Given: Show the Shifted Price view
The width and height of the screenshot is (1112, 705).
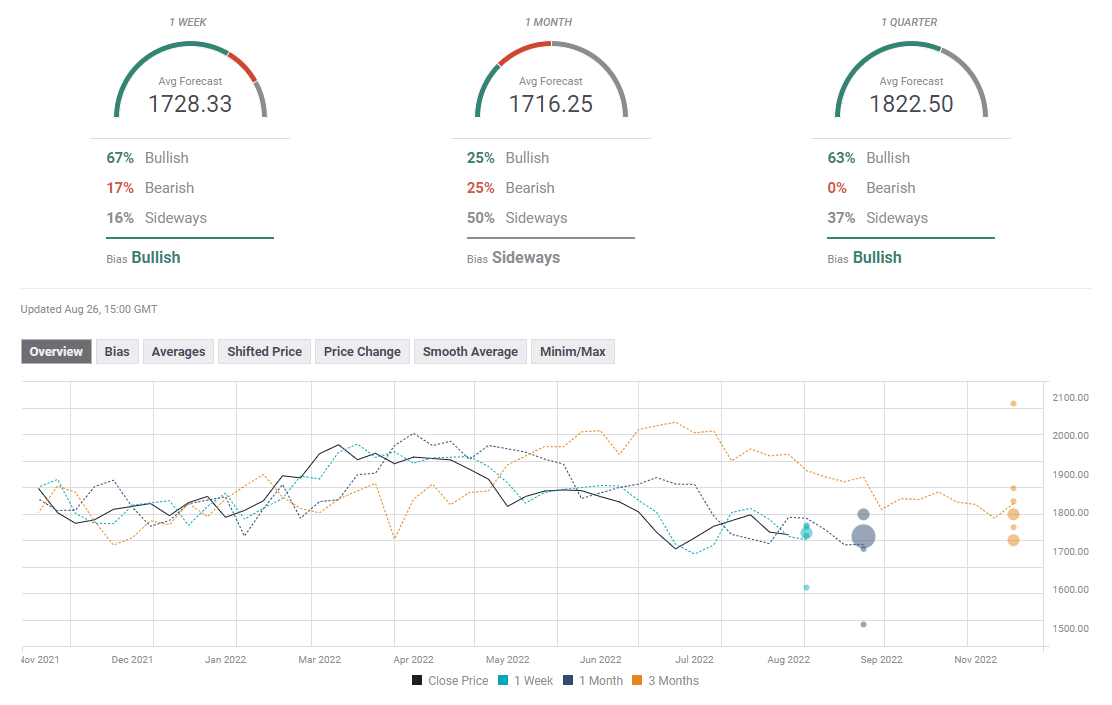Looking at the screenshot, I should (x=264, y=352).
